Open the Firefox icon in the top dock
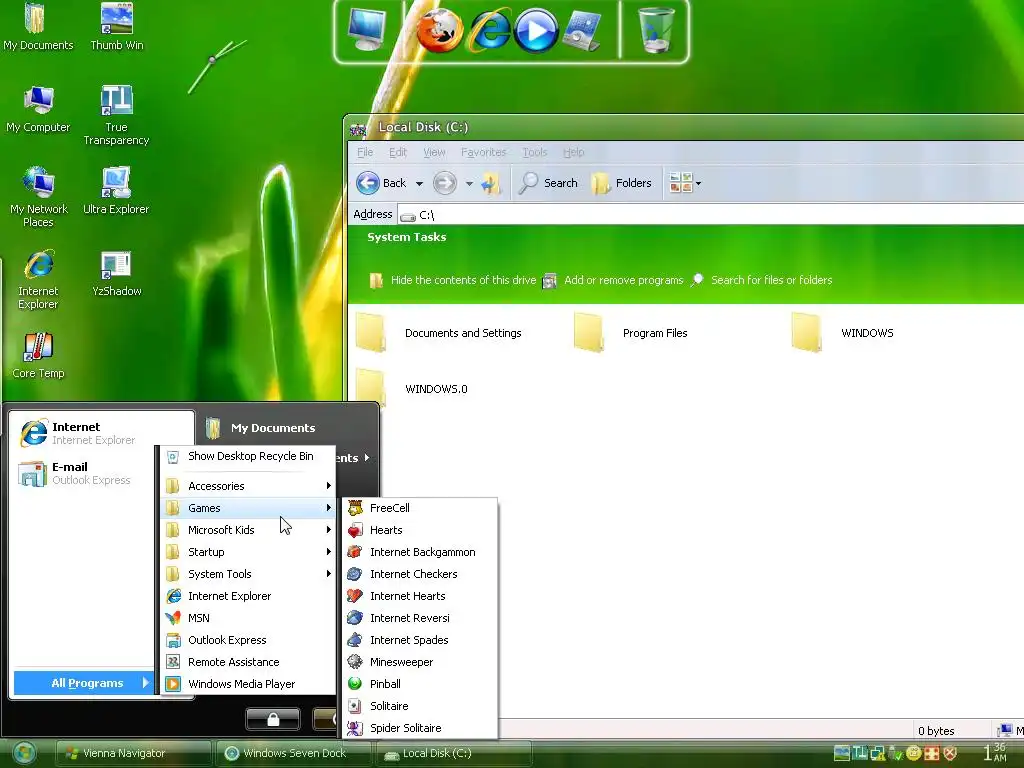Viewport: 1024px width, 768px height. 440,30
